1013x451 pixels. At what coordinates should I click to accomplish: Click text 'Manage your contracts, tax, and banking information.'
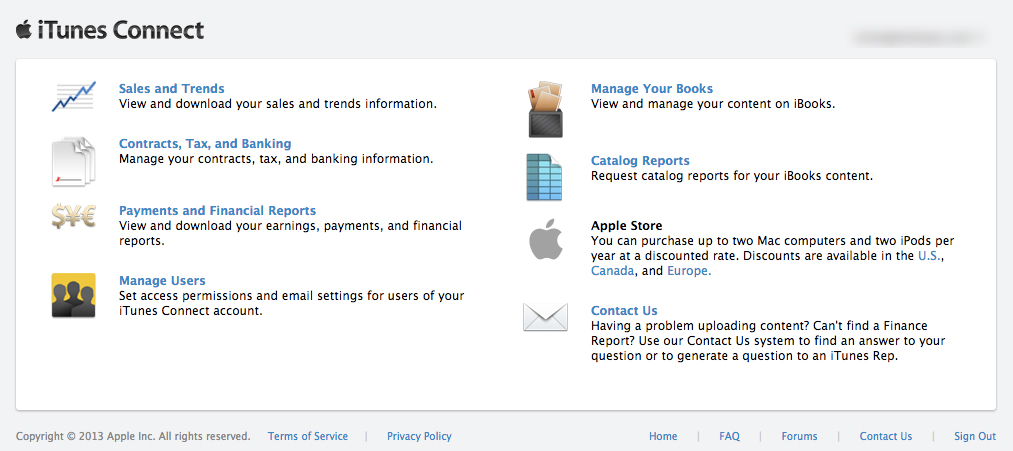pyautogui.click(x=276, y=158)
